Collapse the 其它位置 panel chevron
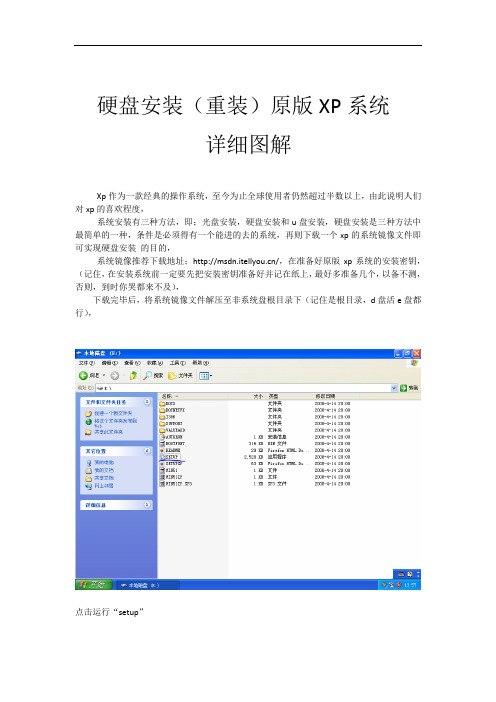 click(147, 451)
